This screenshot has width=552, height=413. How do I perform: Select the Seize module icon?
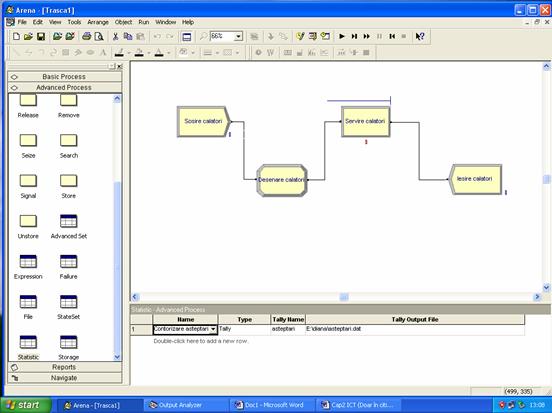[x=28, y=140]
